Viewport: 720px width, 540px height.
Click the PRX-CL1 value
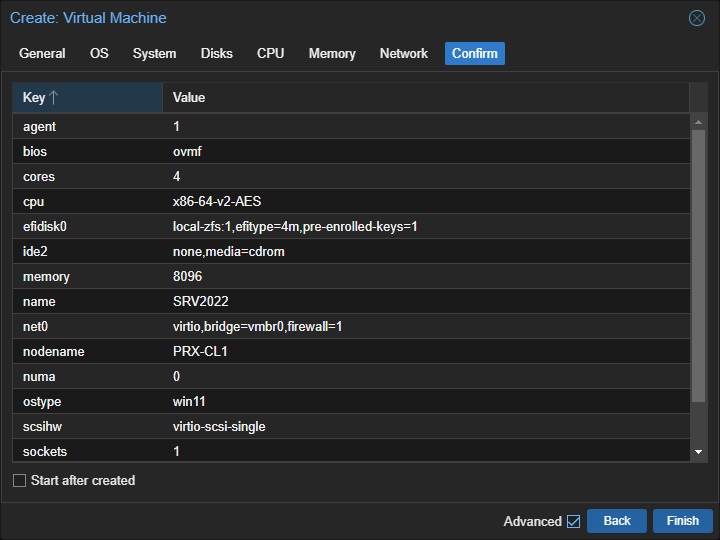pos(200,352)
